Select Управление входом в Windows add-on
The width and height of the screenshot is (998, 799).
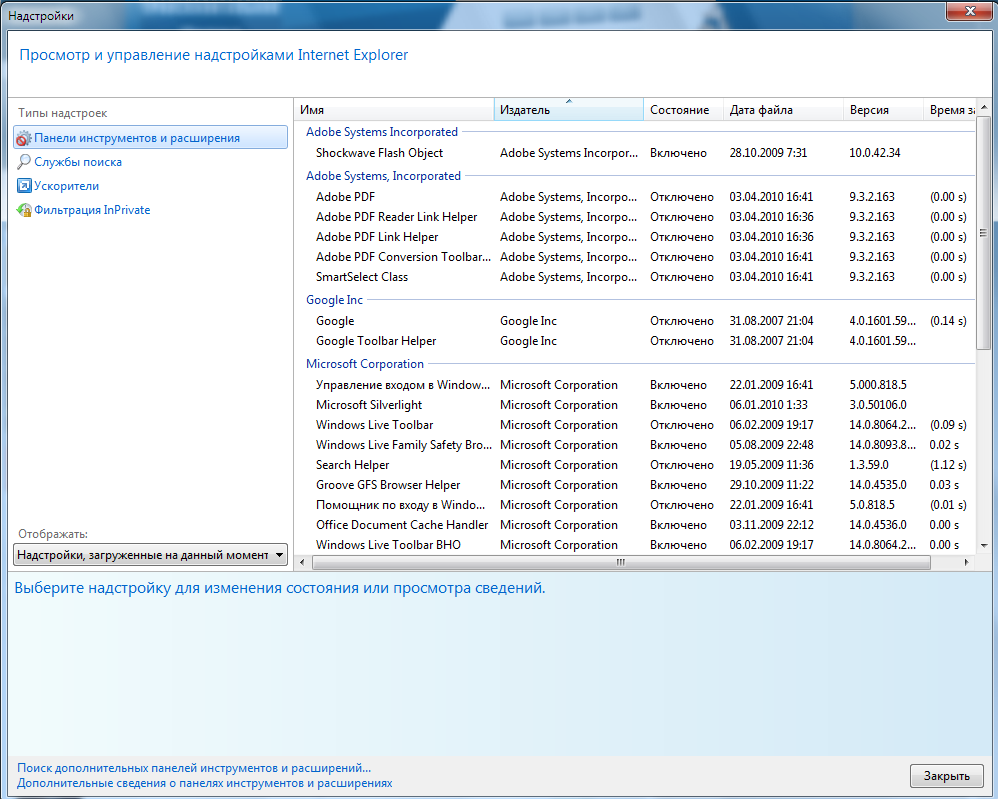635,385
